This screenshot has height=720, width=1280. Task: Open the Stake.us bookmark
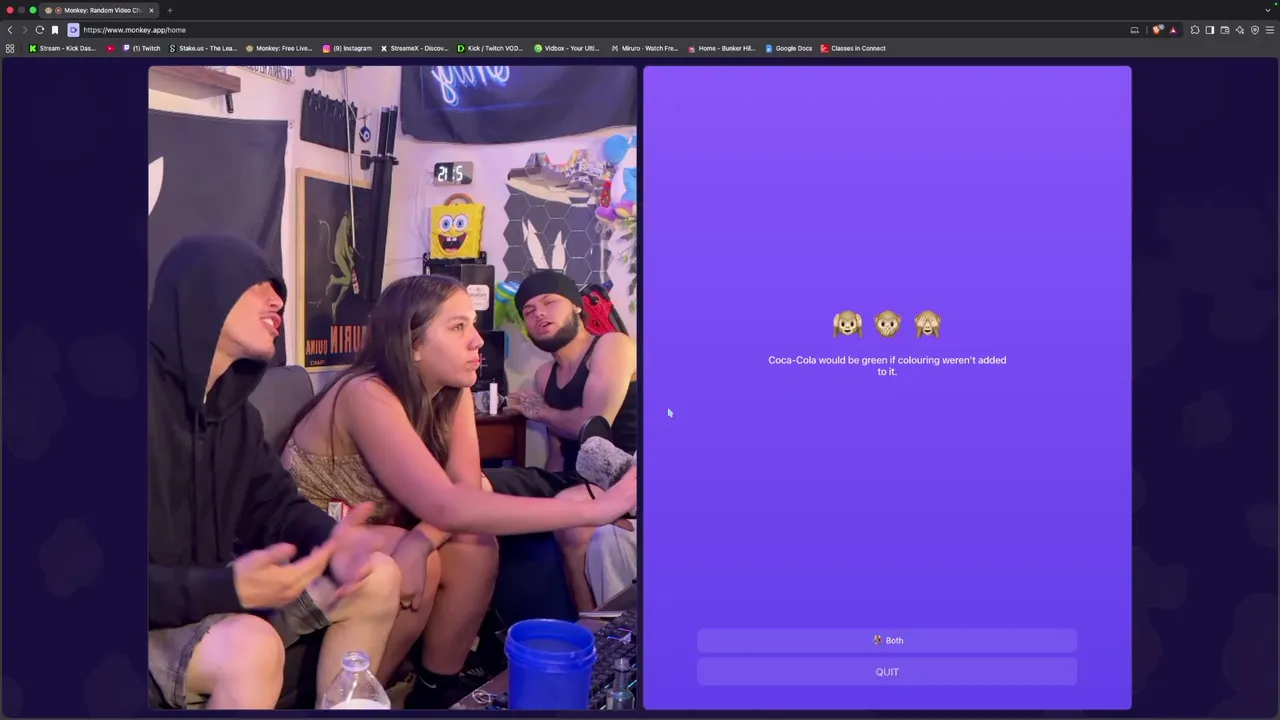(x=203, y=48)
